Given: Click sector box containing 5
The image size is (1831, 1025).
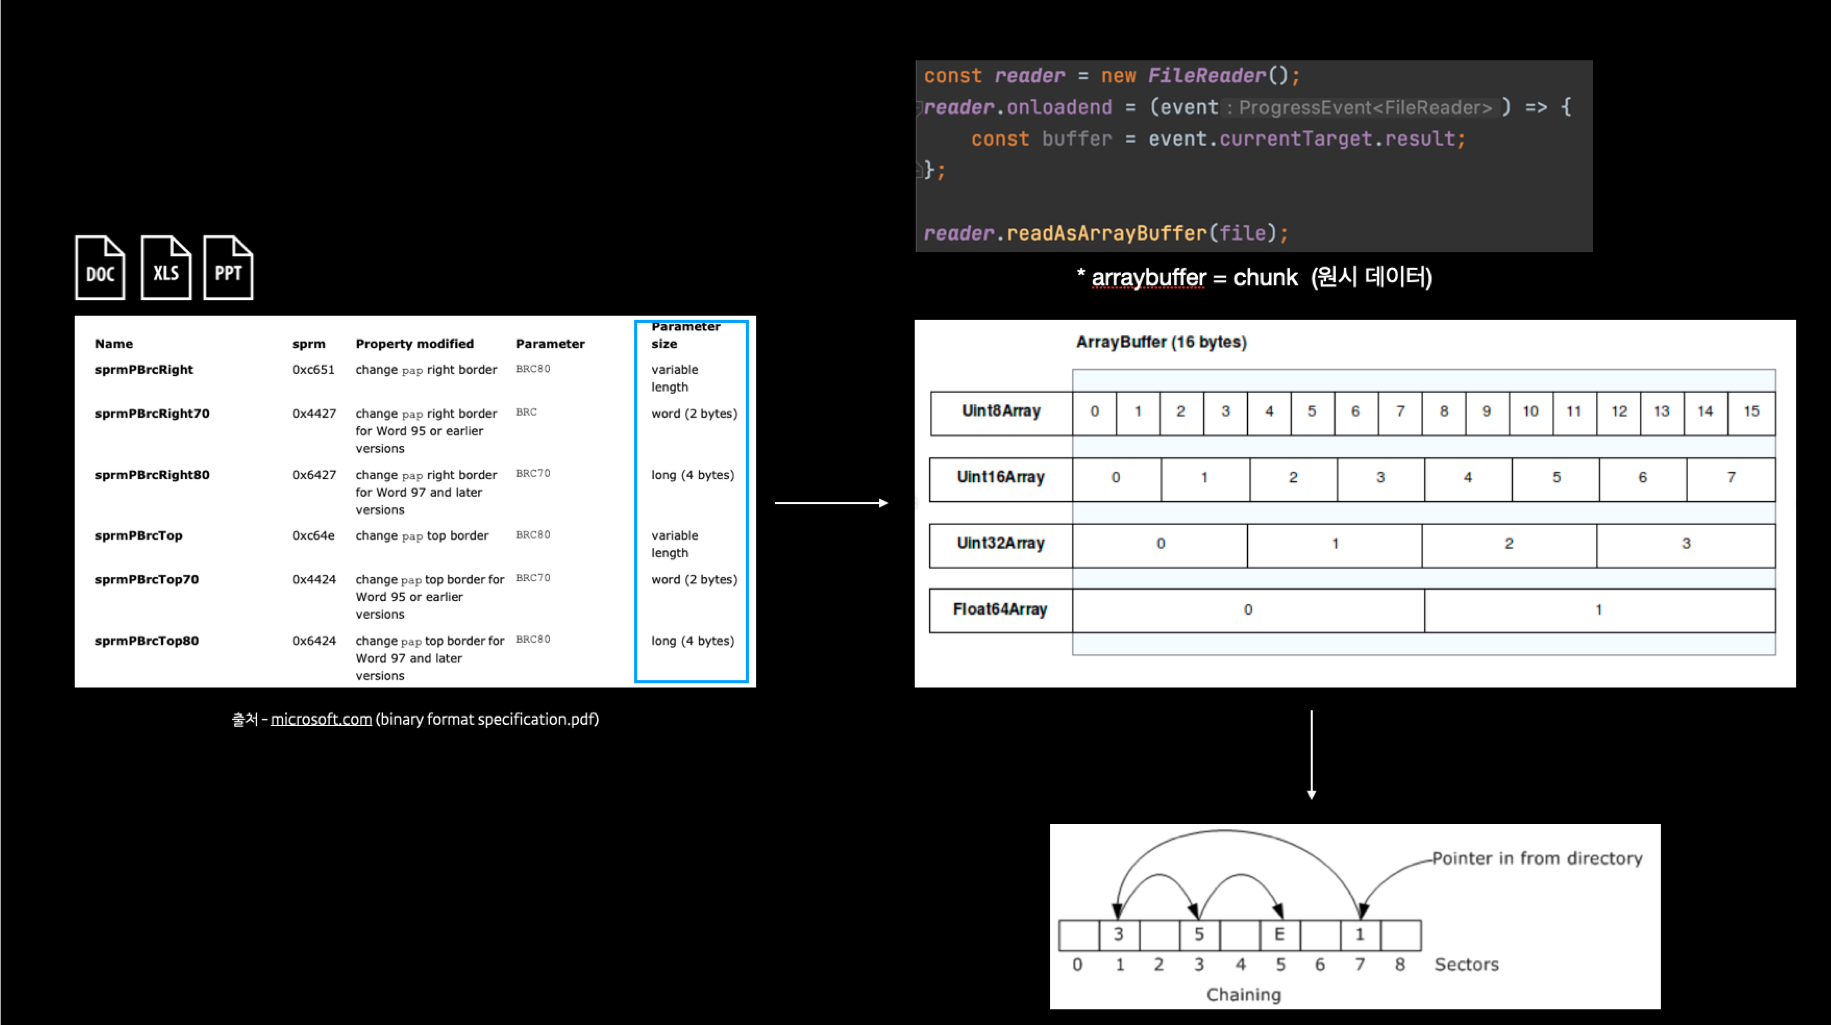Looking at the screenshot, I should pyautogui.click(x=1199, y=934).
